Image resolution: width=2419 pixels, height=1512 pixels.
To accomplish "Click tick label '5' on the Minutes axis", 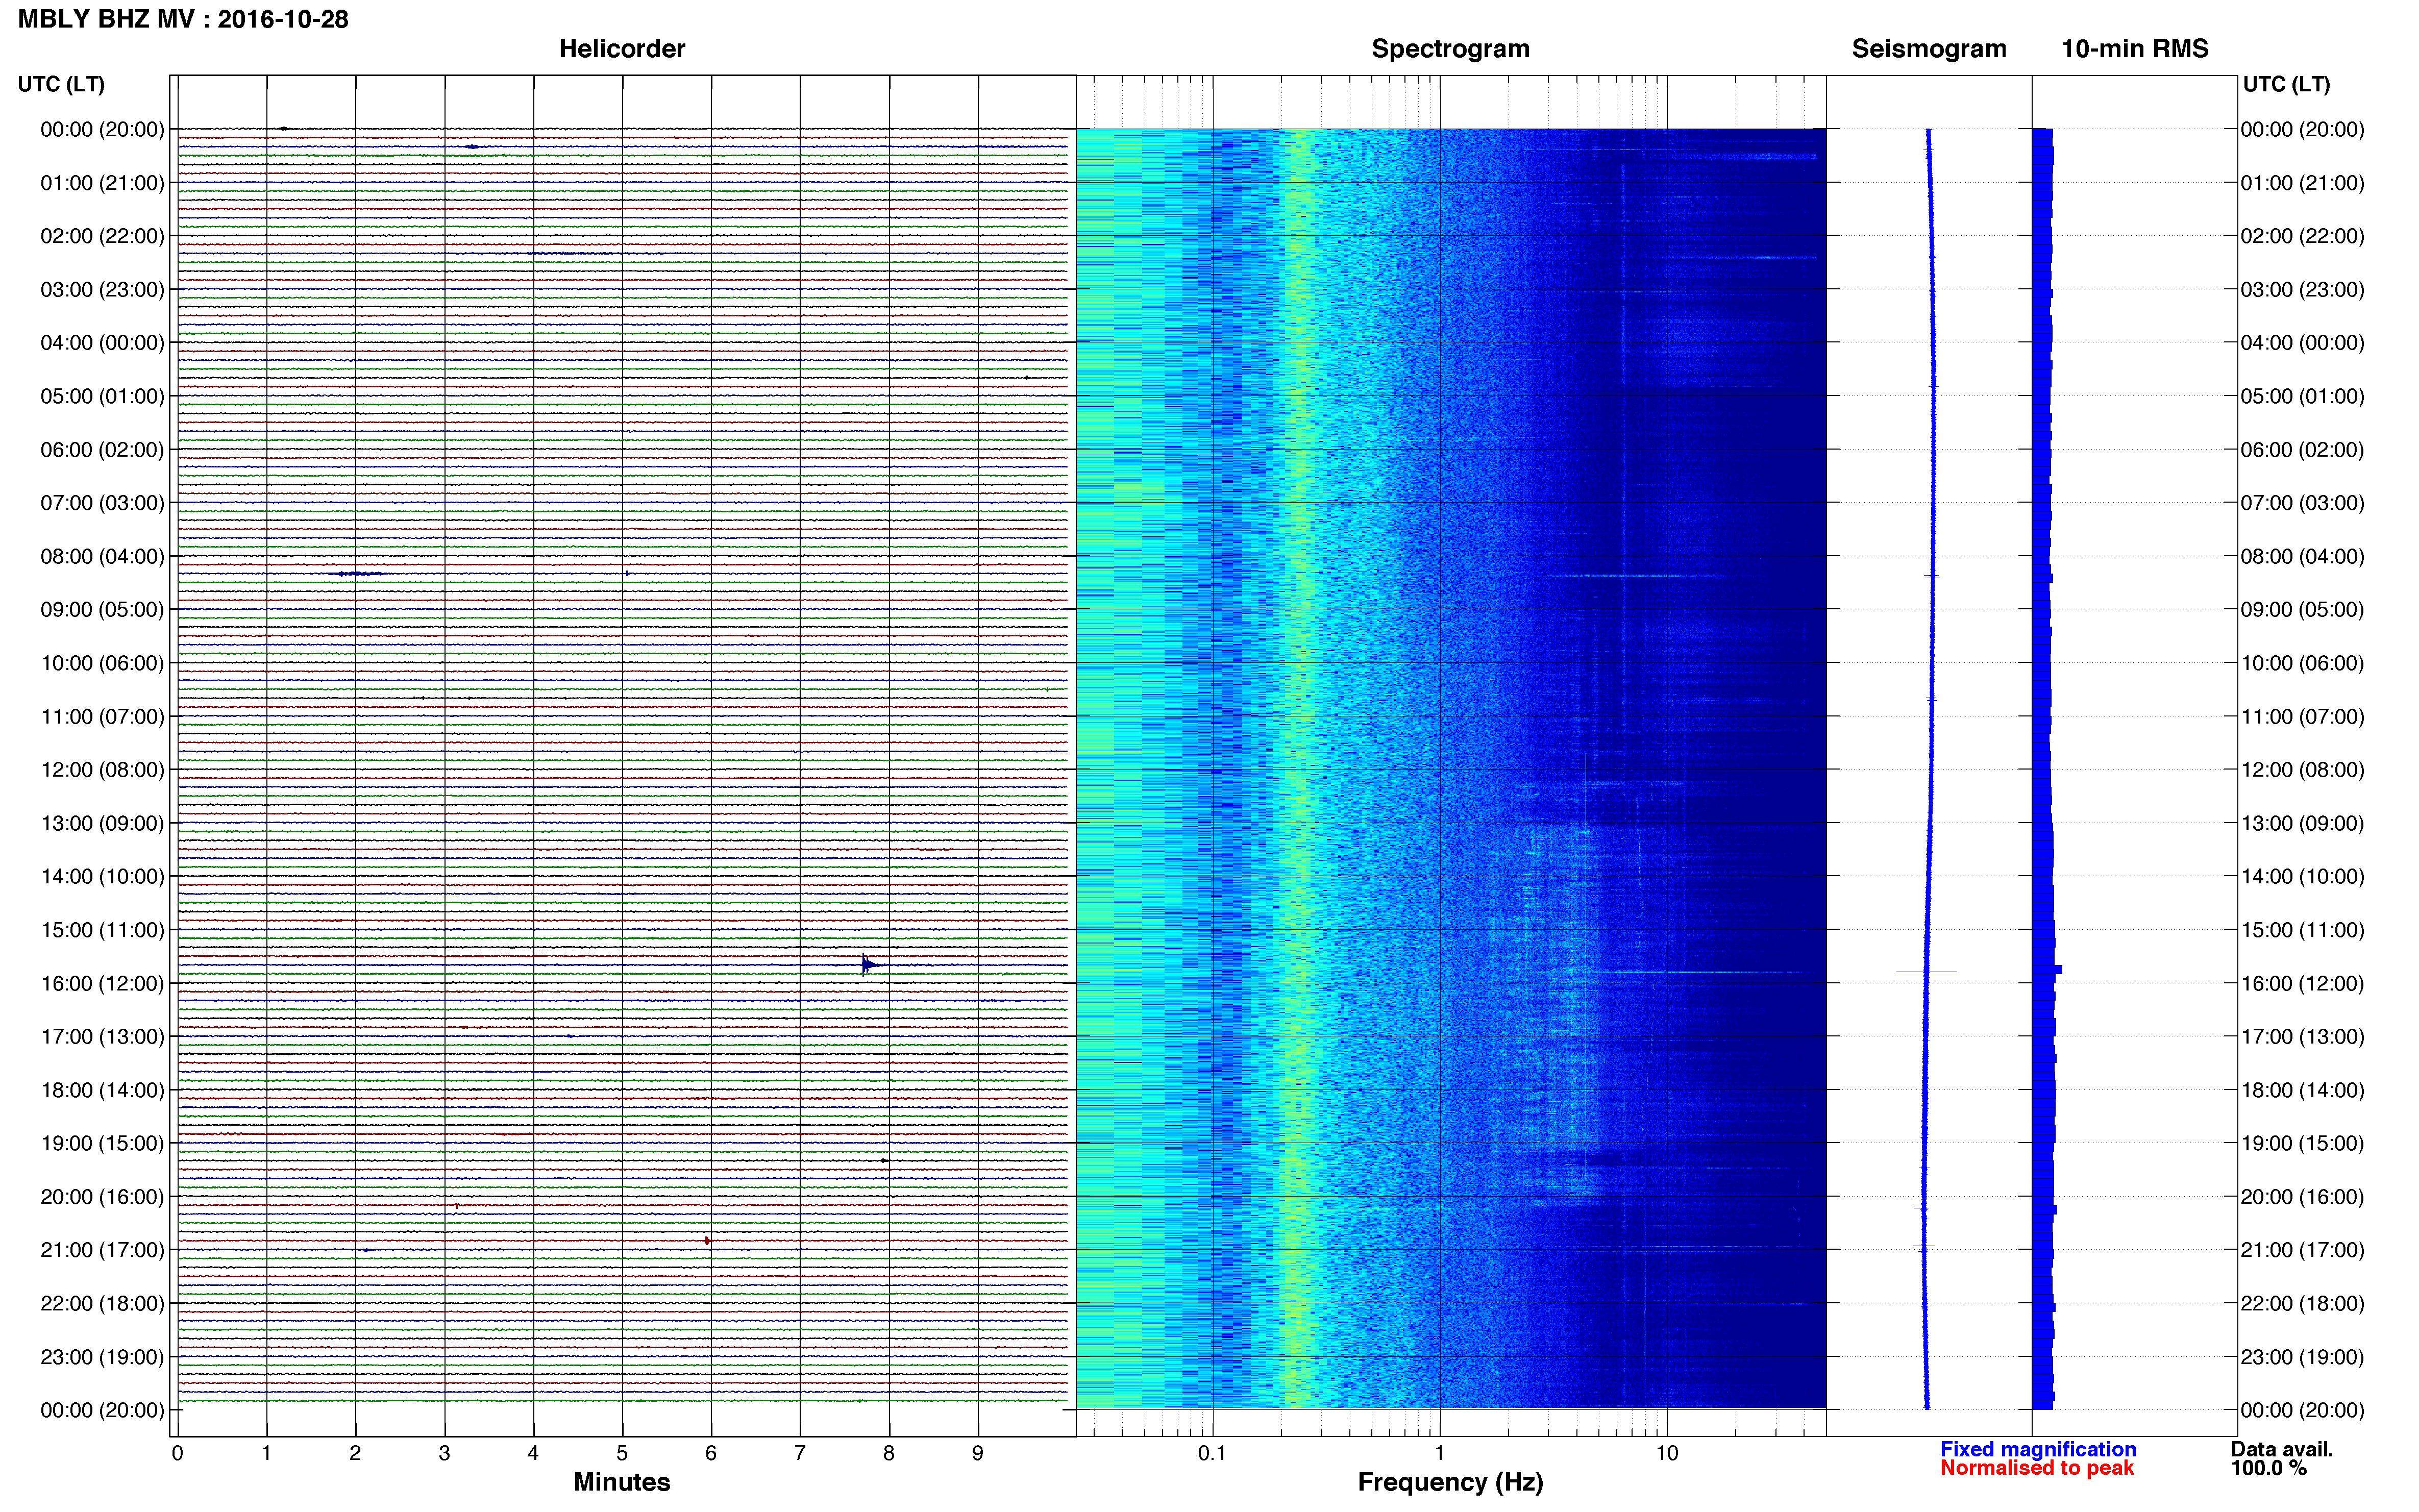I will tap(622, 1454).
